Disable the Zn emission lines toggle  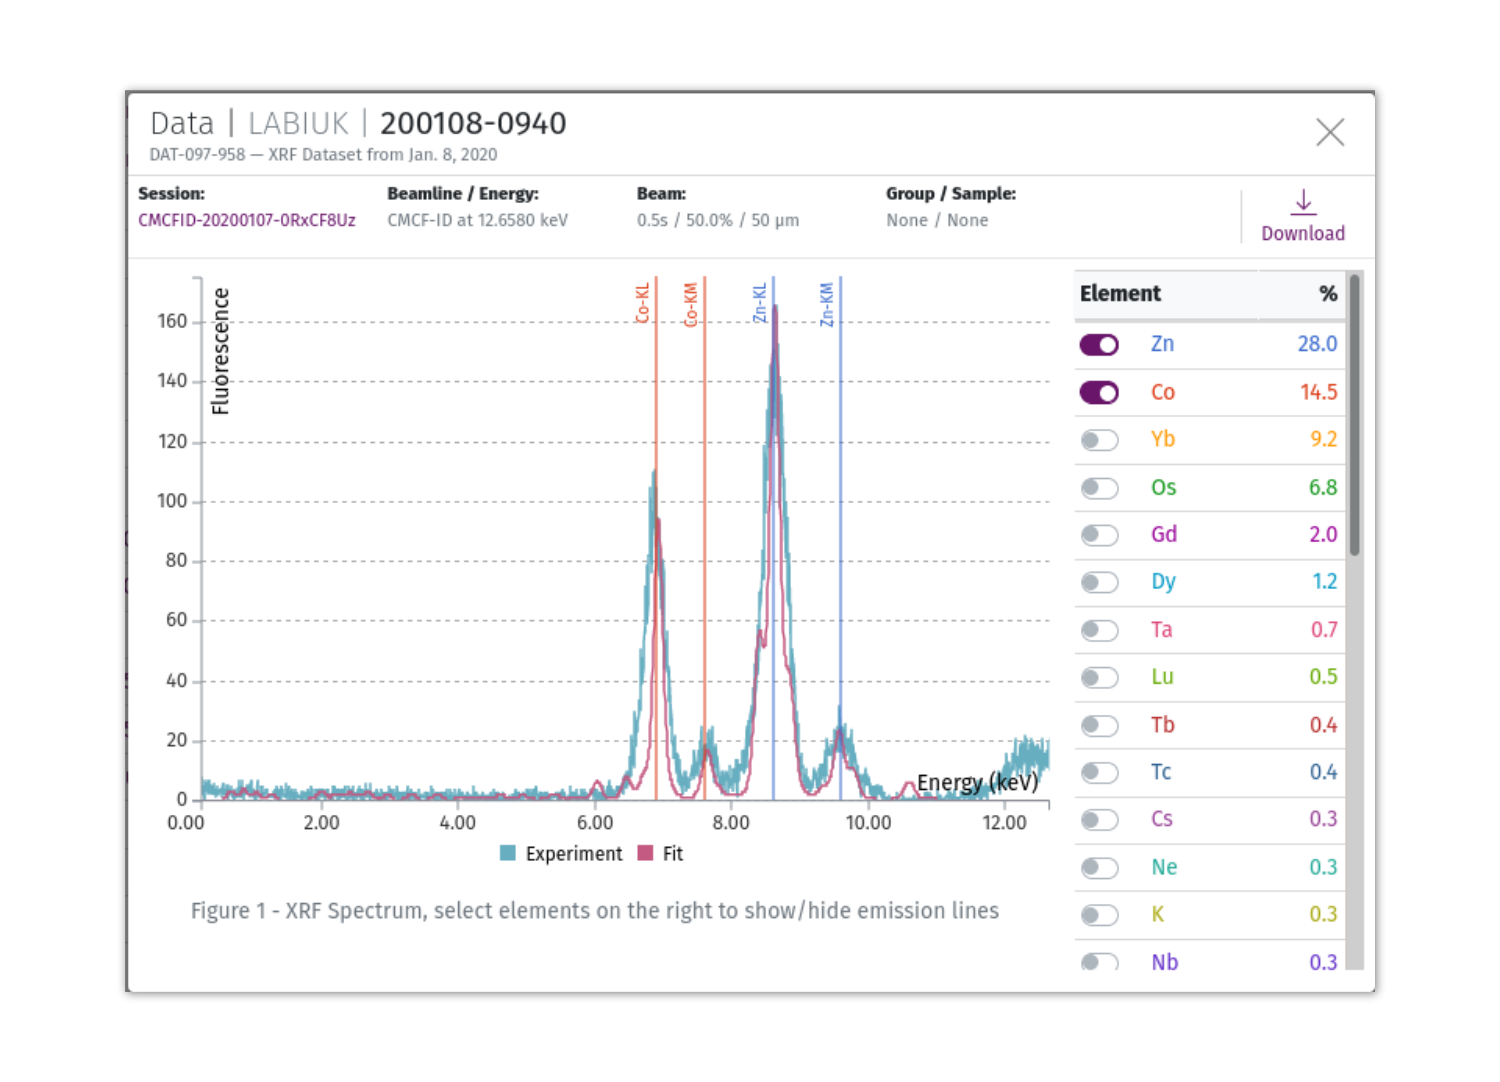[x=1099, y=345]
